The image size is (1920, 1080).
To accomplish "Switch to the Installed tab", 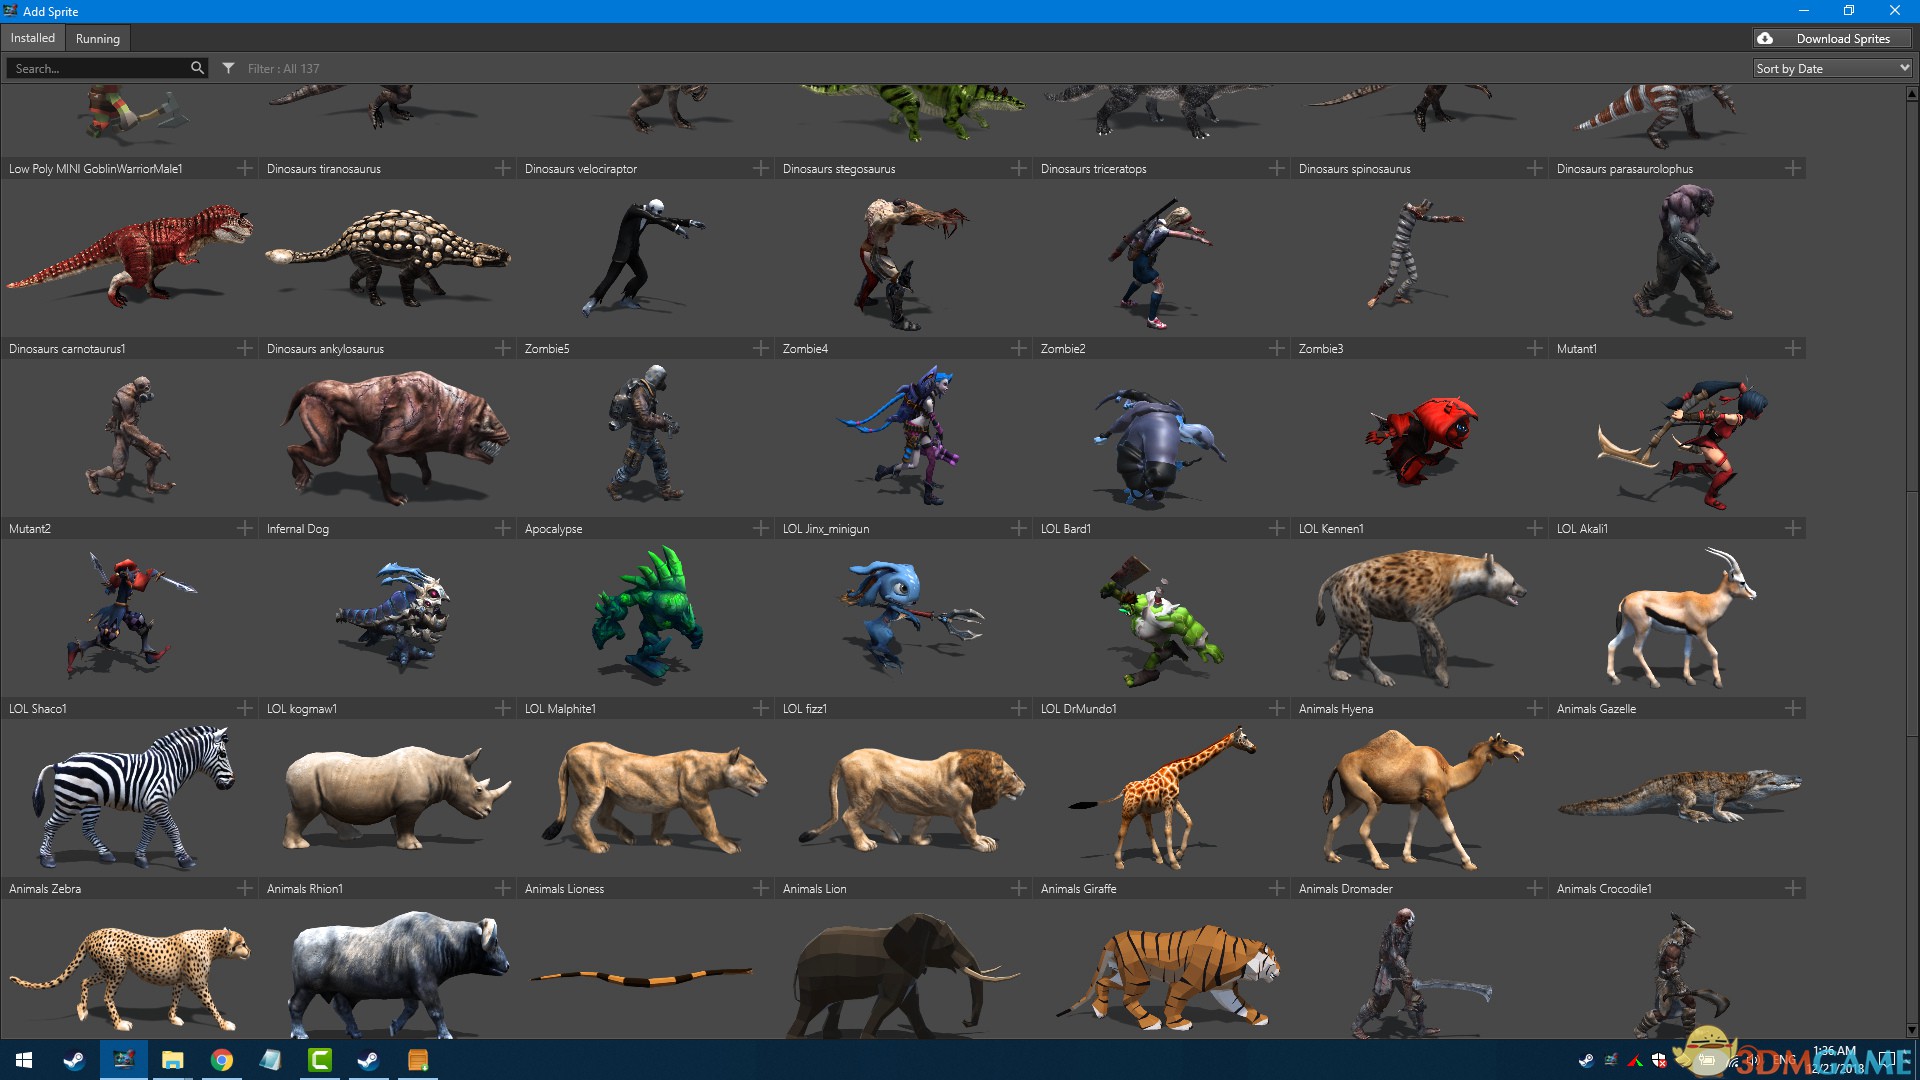I will pos(33,38).
